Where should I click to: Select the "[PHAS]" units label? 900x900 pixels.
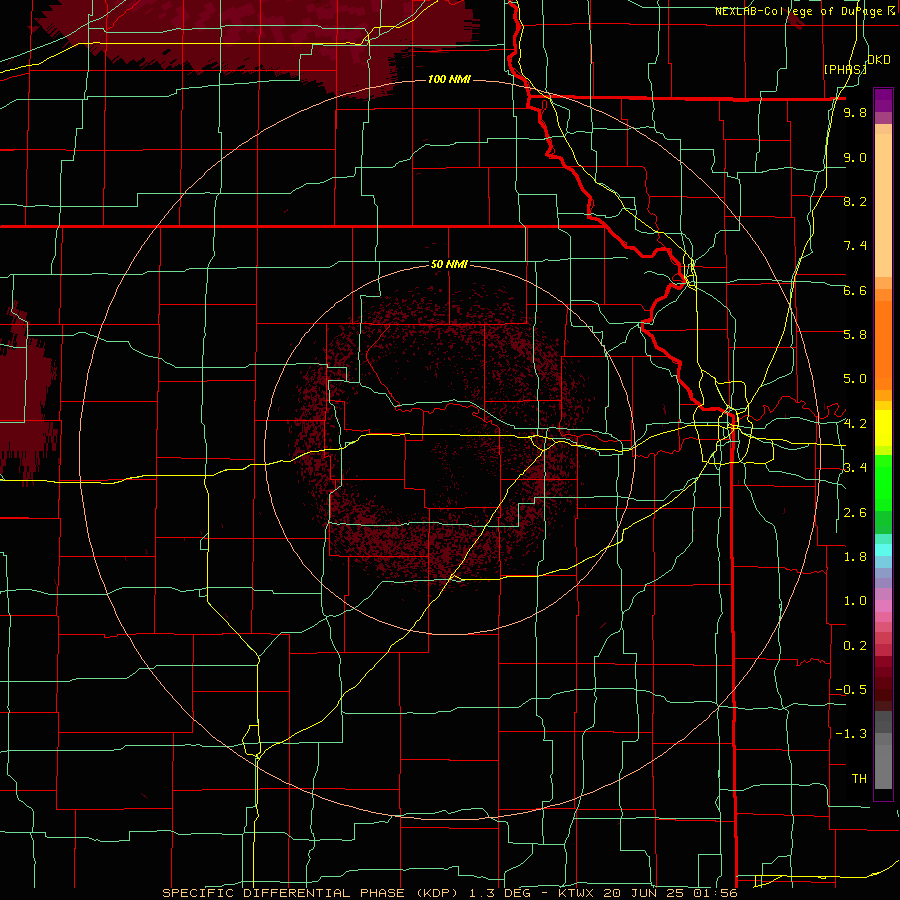[845, 69]
